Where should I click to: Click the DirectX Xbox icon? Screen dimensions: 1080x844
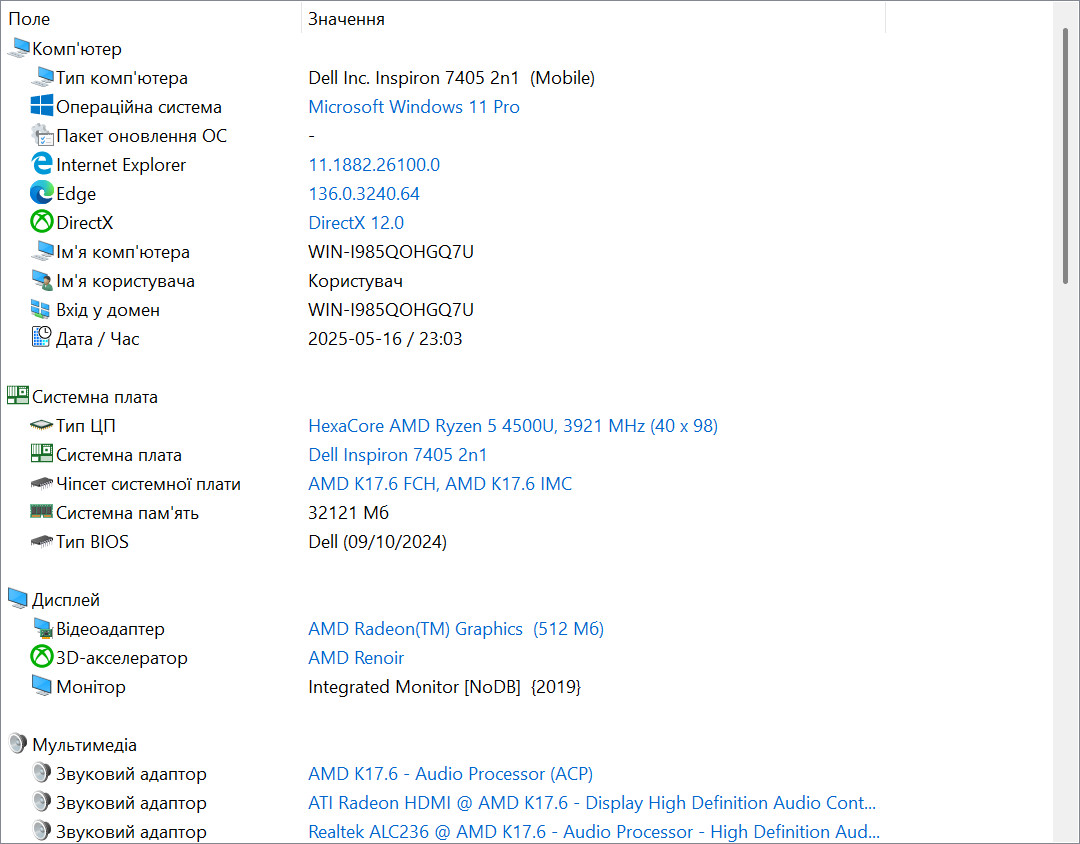point(42,222)
